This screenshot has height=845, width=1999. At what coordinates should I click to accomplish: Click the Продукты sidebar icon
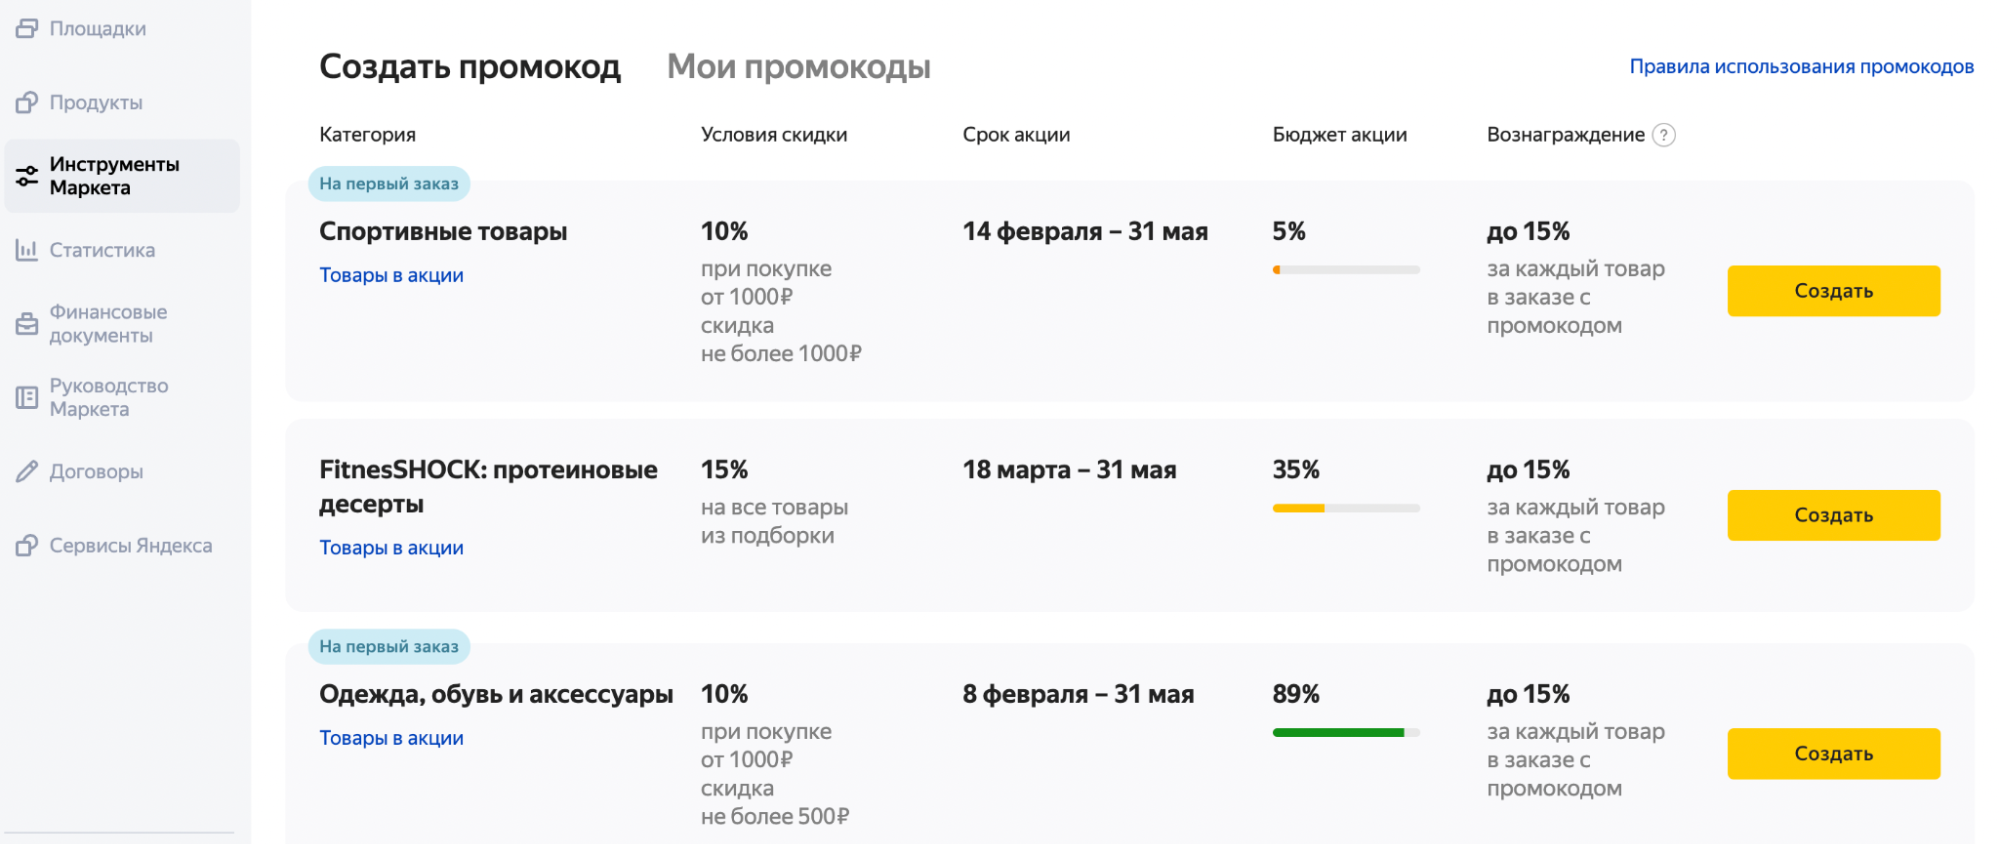pos(27,103)
